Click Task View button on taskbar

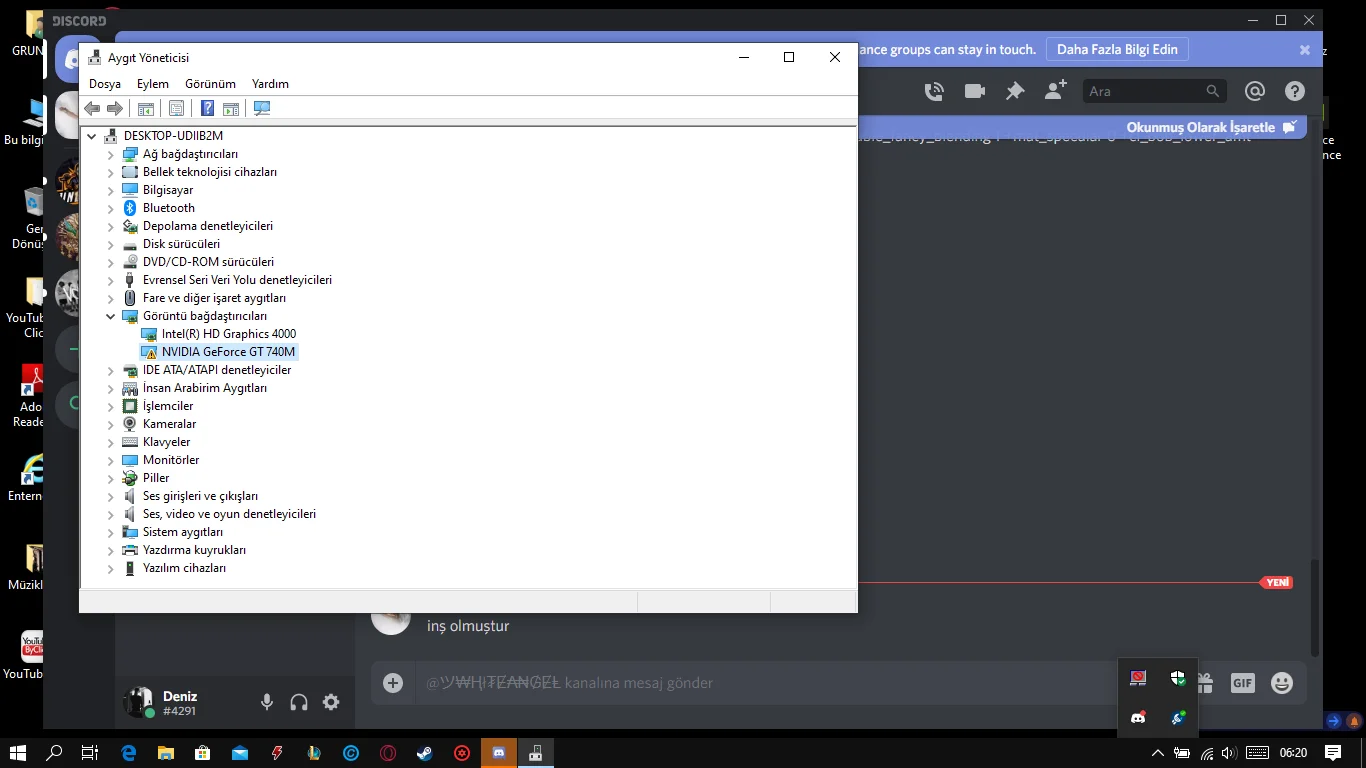pos(90,753)
